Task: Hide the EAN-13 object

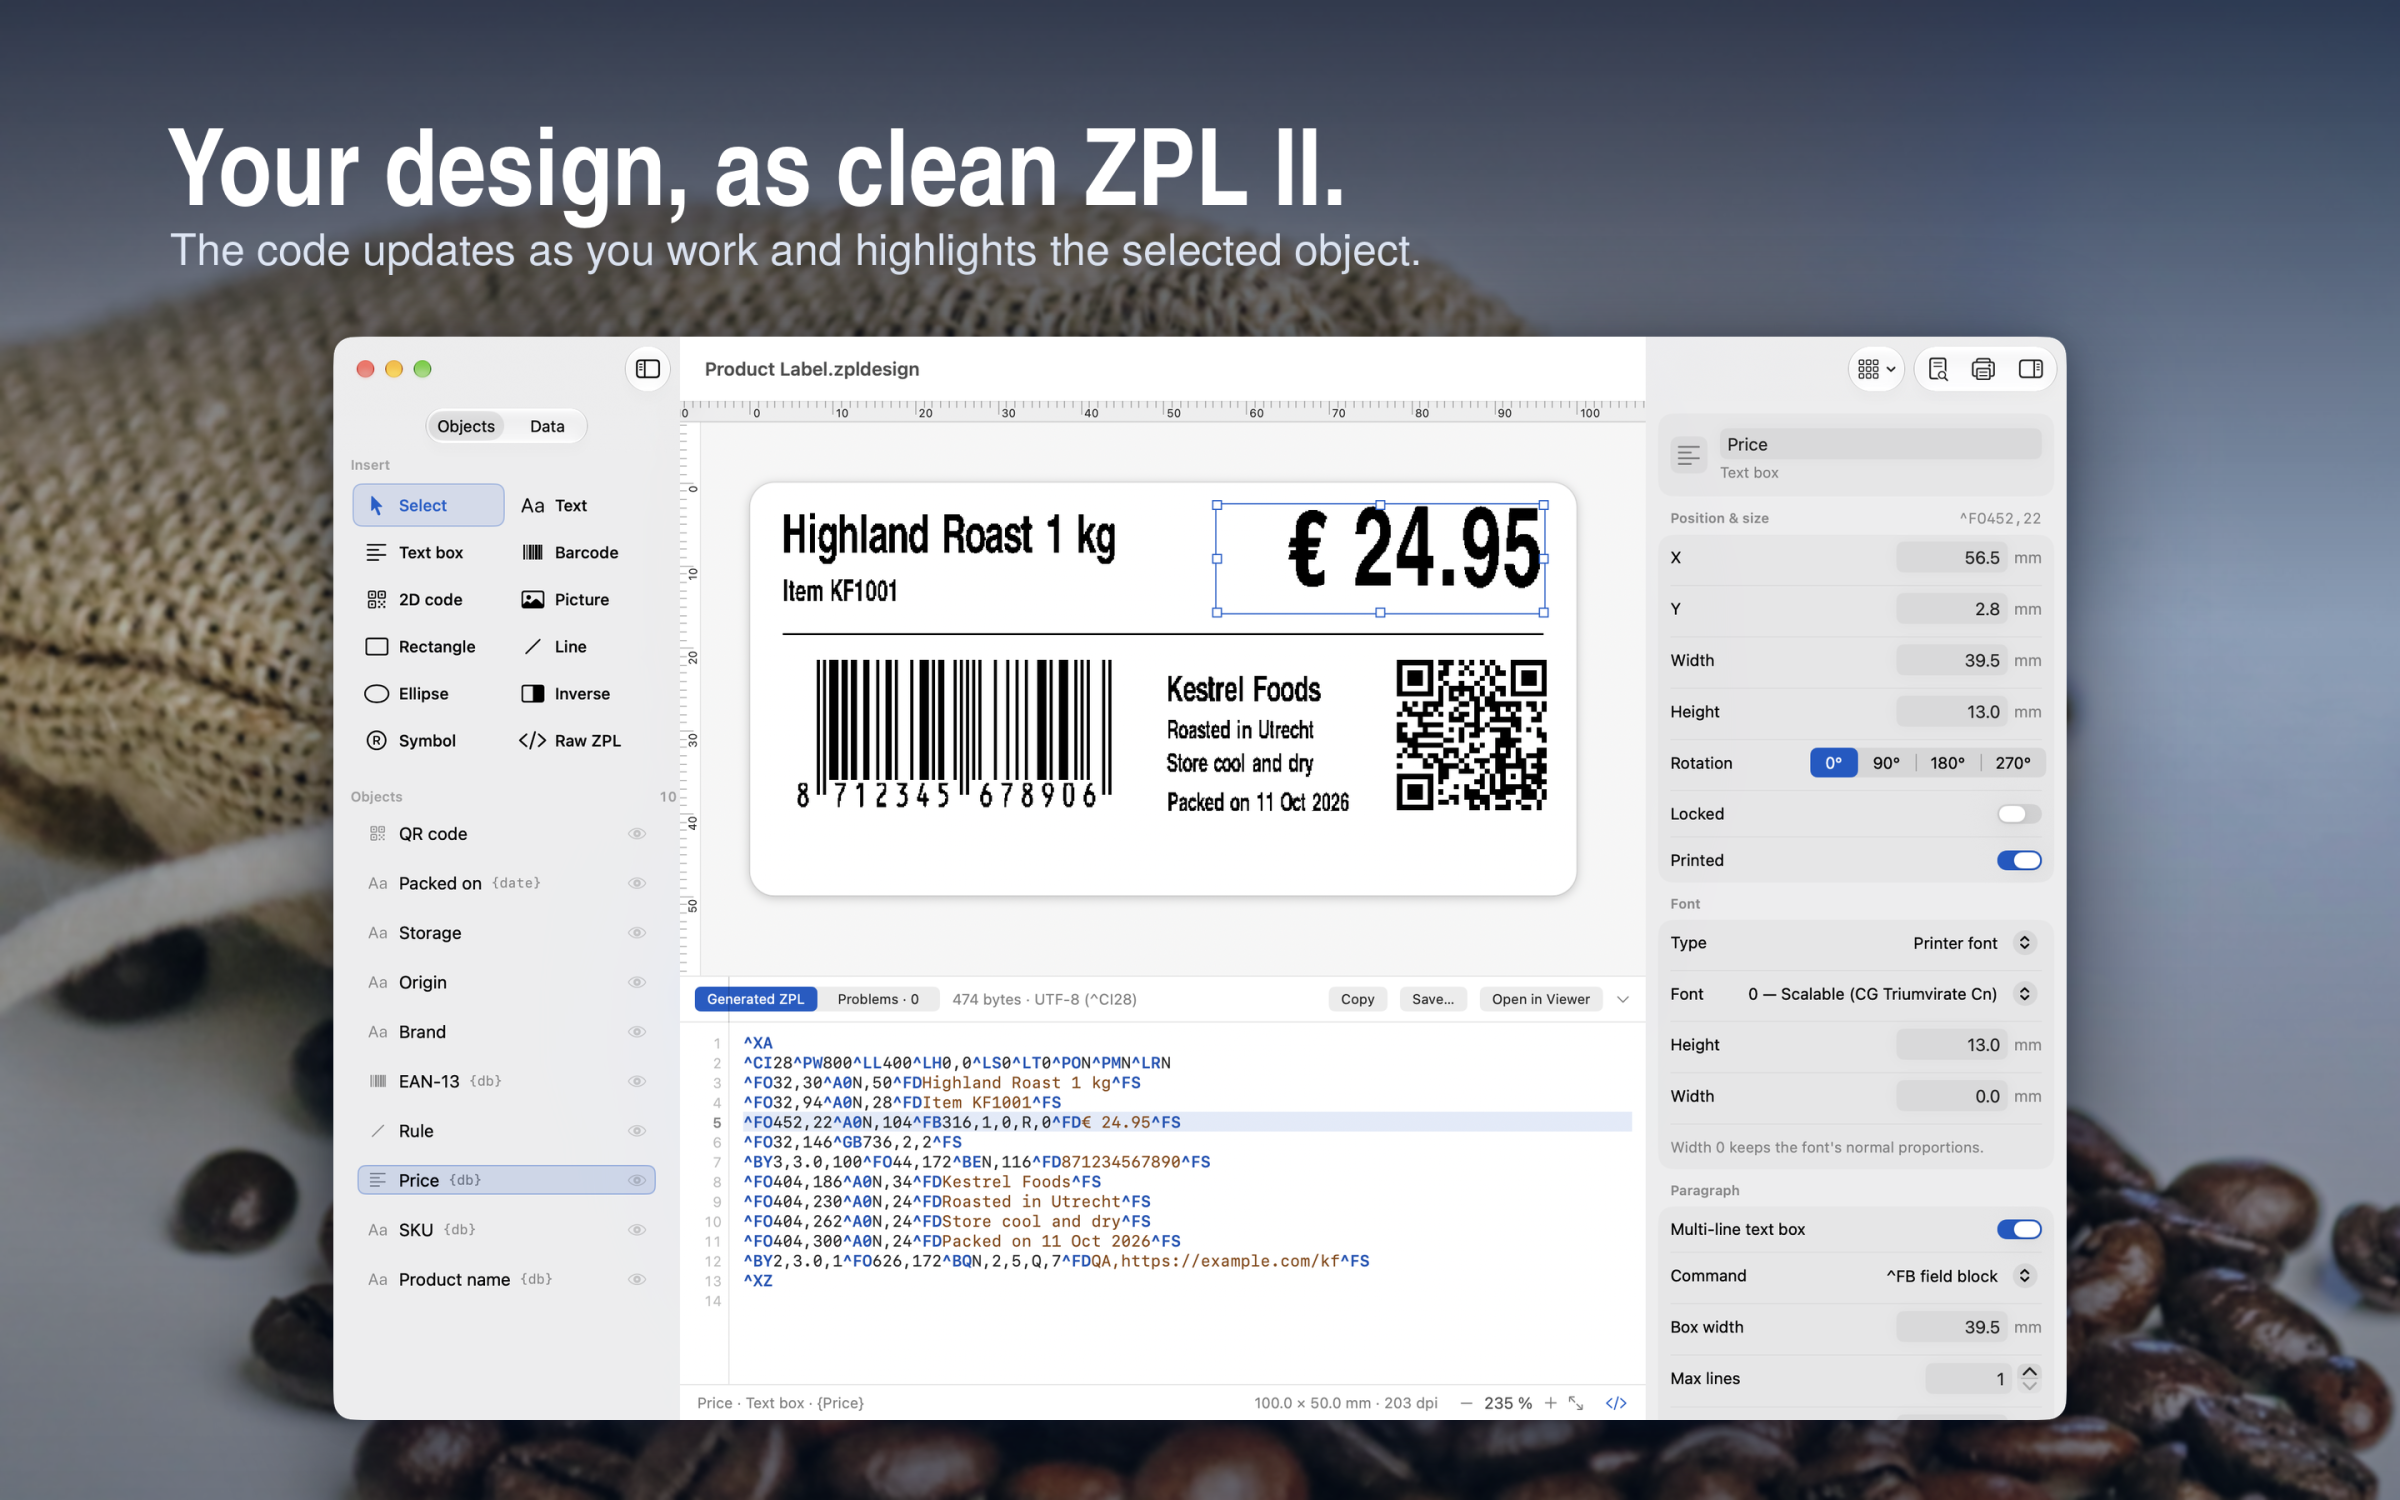Action: pos(637,1081)
